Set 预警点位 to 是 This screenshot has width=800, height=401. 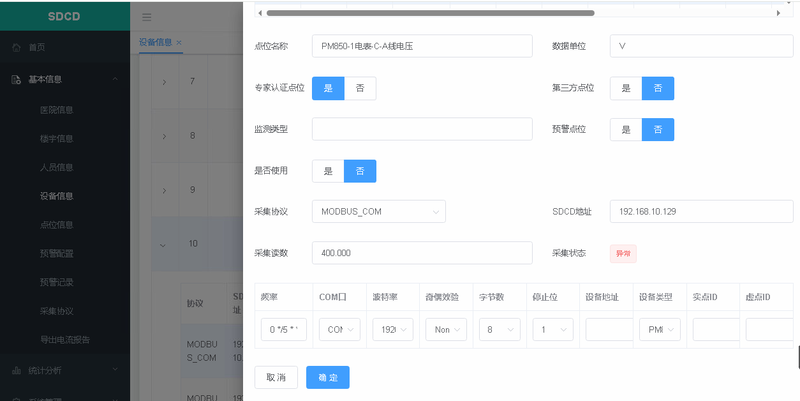[x=626, y=130]
